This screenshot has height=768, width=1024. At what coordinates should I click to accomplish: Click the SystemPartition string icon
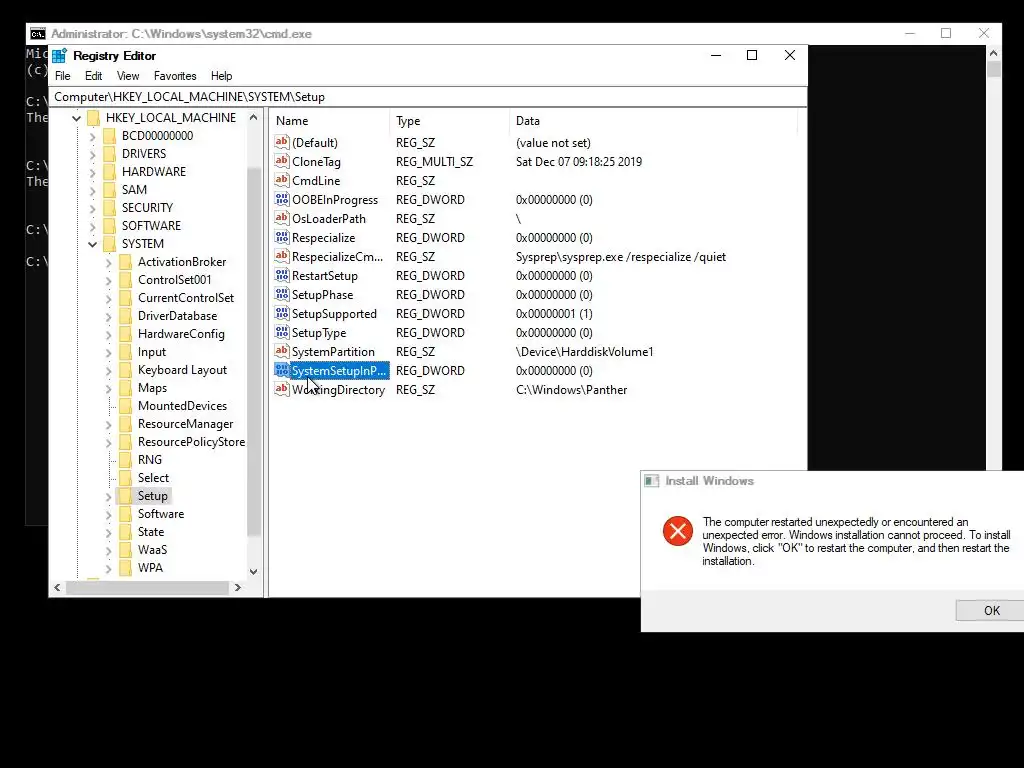(281, 351)
